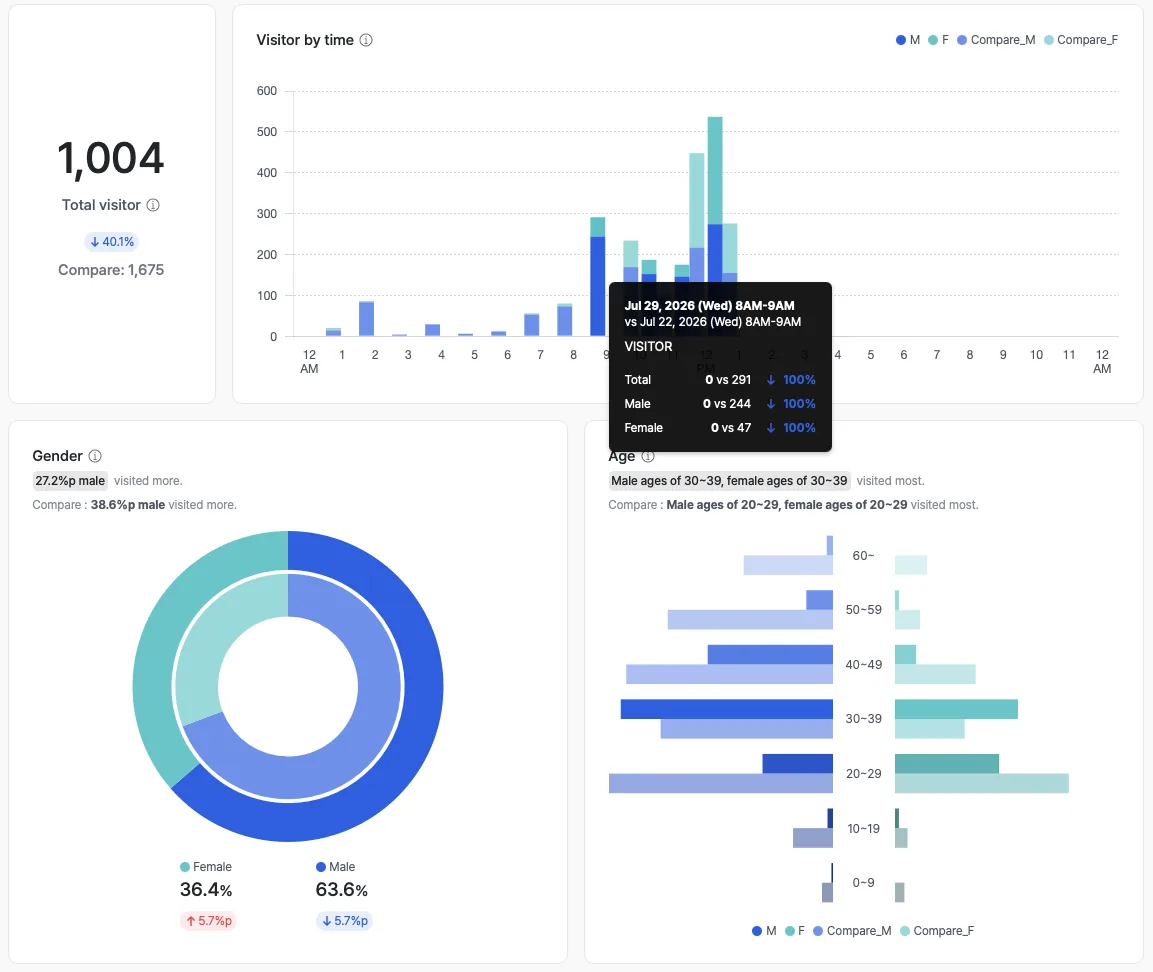Screen dimensions: 1153x972
Task: Click the '27.2%p male' highlight badge
Action: (x=70, y=481)
